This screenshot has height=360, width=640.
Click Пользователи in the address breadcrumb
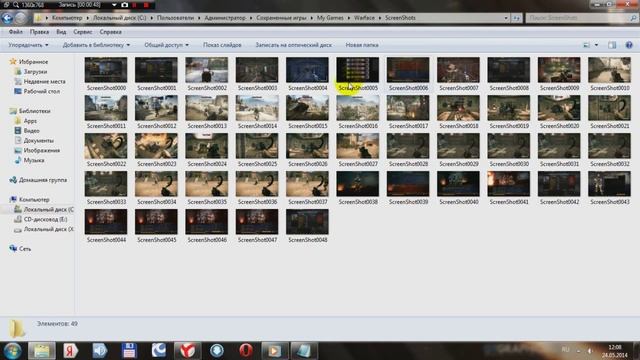pos(175,18)
